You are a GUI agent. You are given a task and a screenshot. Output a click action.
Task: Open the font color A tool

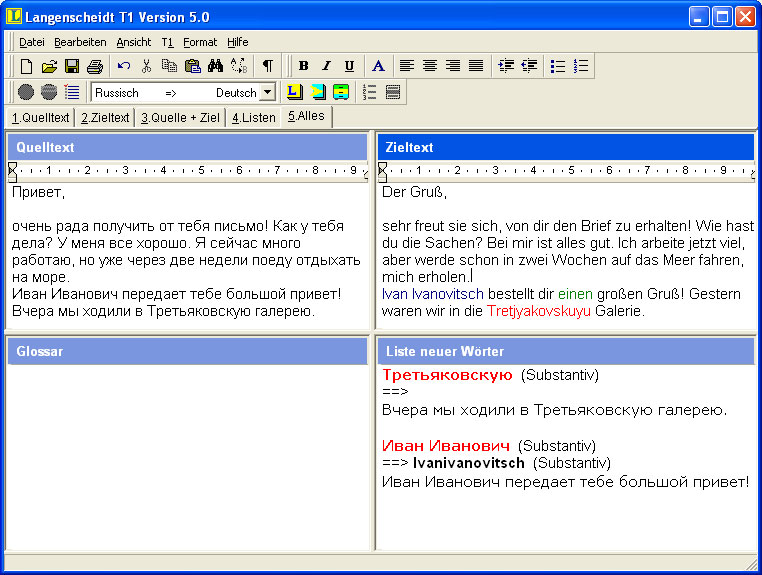(x=378, y=66)
